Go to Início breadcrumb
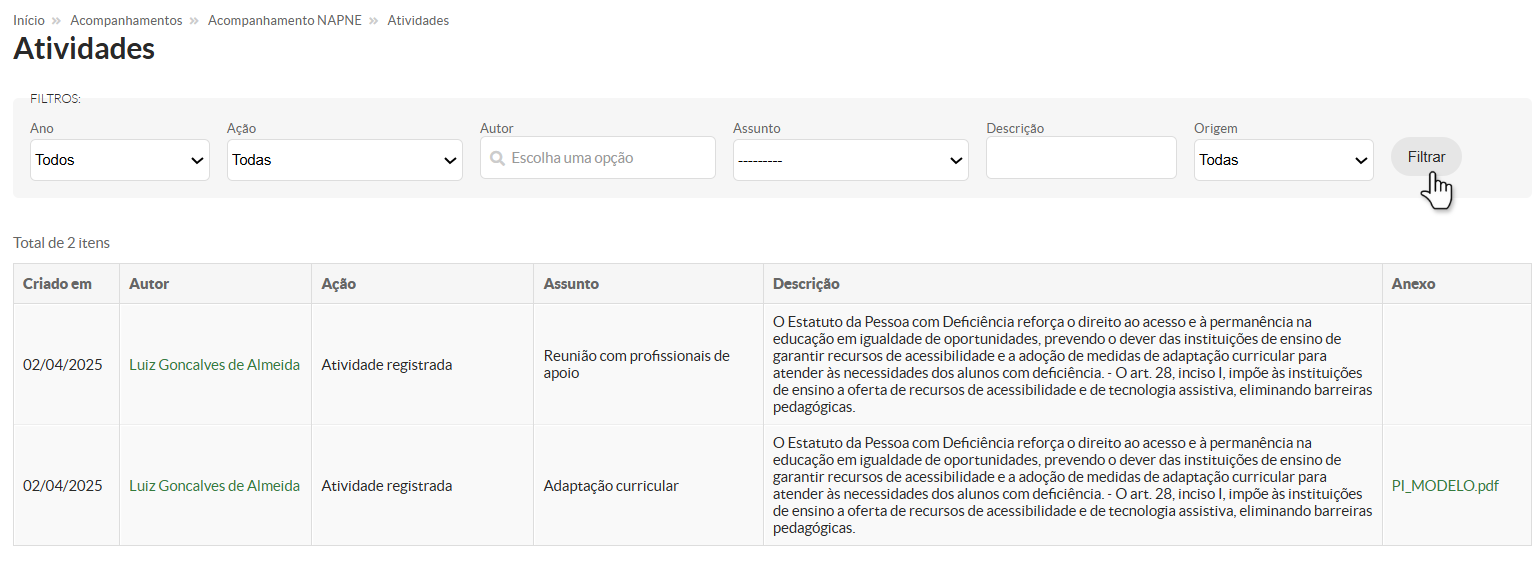This screenshot has height=562, width=1540. coord(29,20)
